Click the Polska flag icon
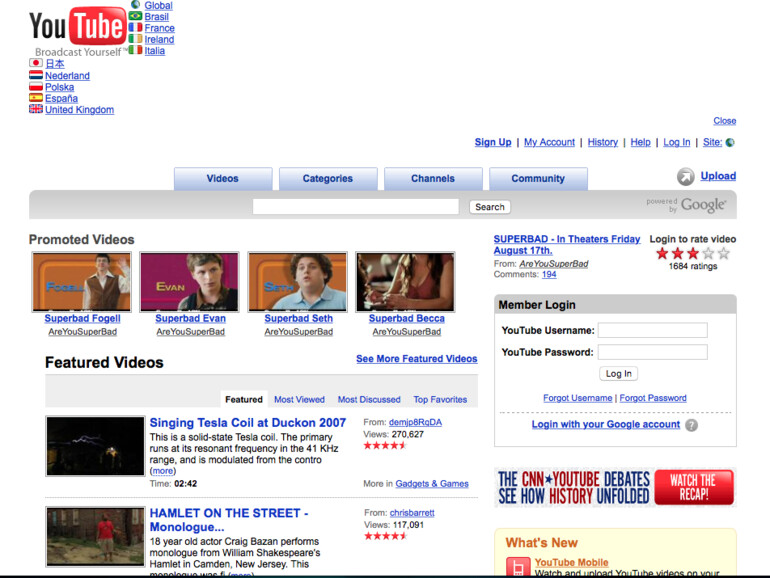Viewport: 770px width, 578px height. 36,86
